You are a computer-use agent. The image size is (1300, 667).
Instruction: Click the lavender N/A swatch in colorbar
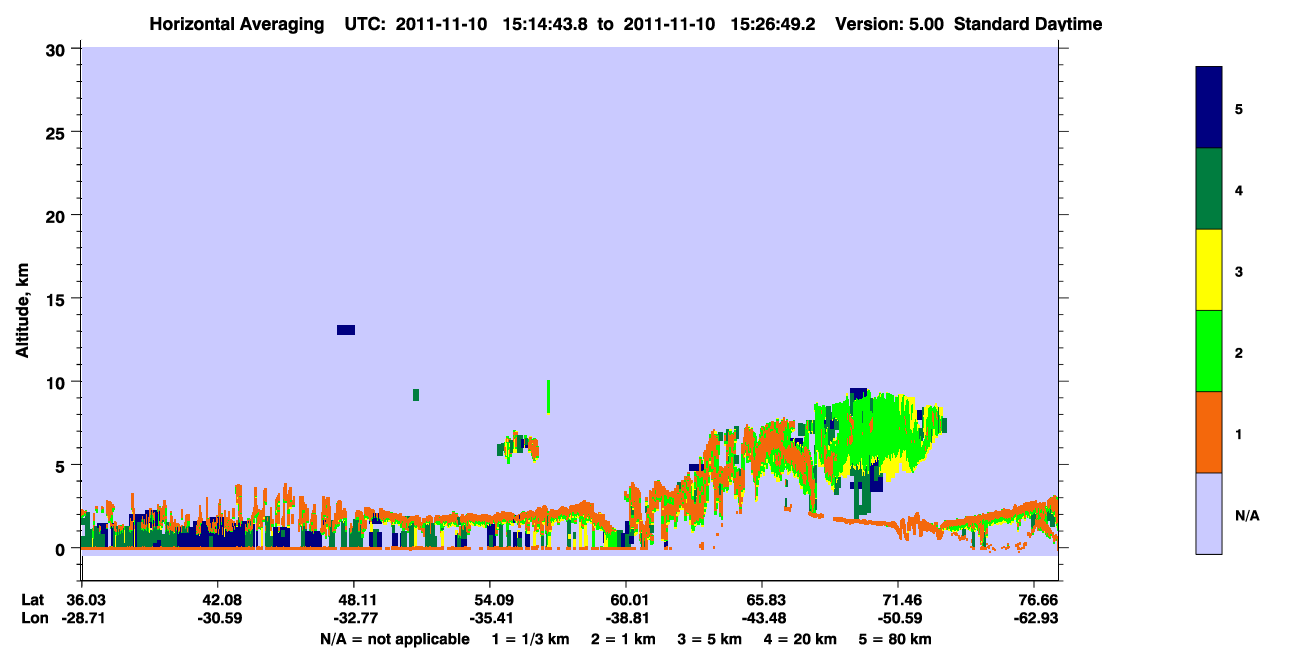pos(1209,513)
